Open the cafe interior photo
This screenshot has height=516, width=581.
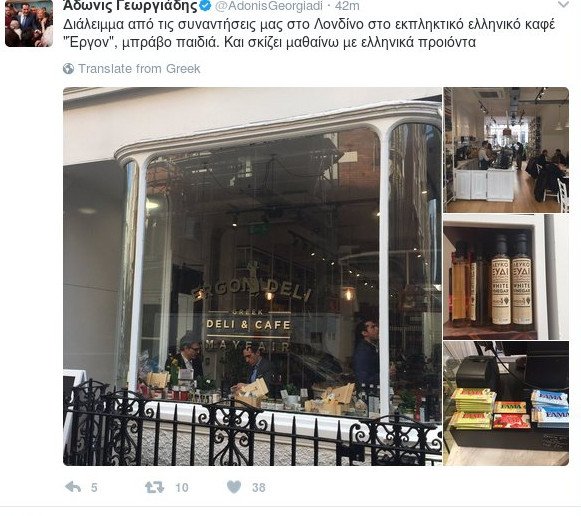coord(506,150)
